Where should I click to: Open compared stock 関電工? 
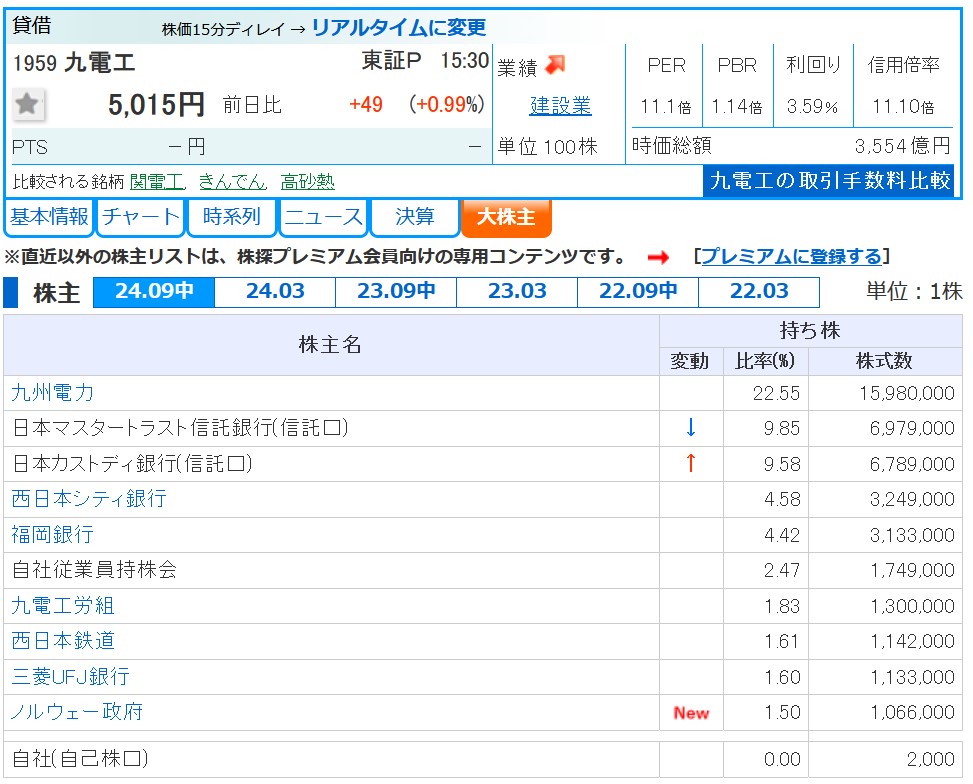pyautogui.click(x=157, y=181)
